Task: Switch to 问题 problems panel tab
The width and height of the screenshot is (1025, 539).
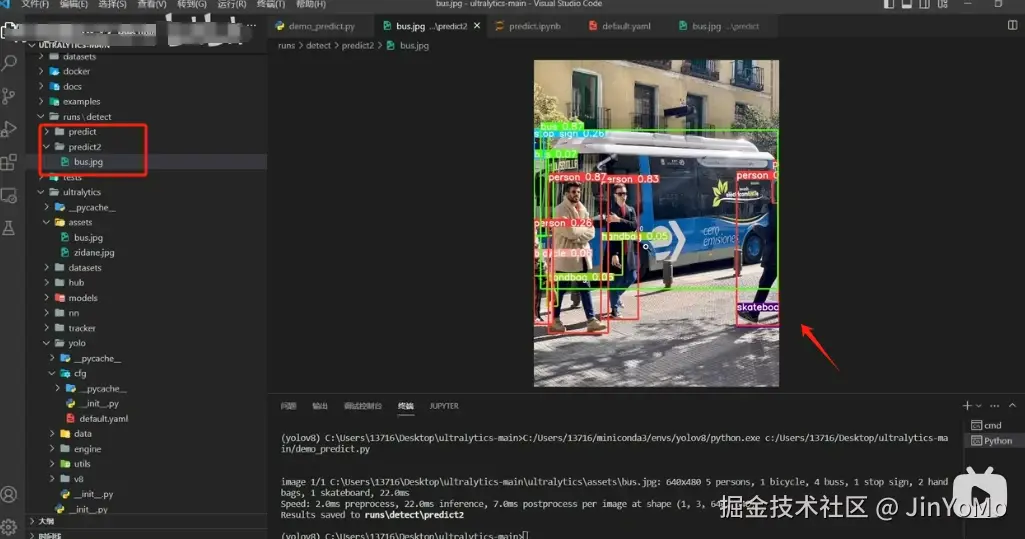Action: pos(288,406)
